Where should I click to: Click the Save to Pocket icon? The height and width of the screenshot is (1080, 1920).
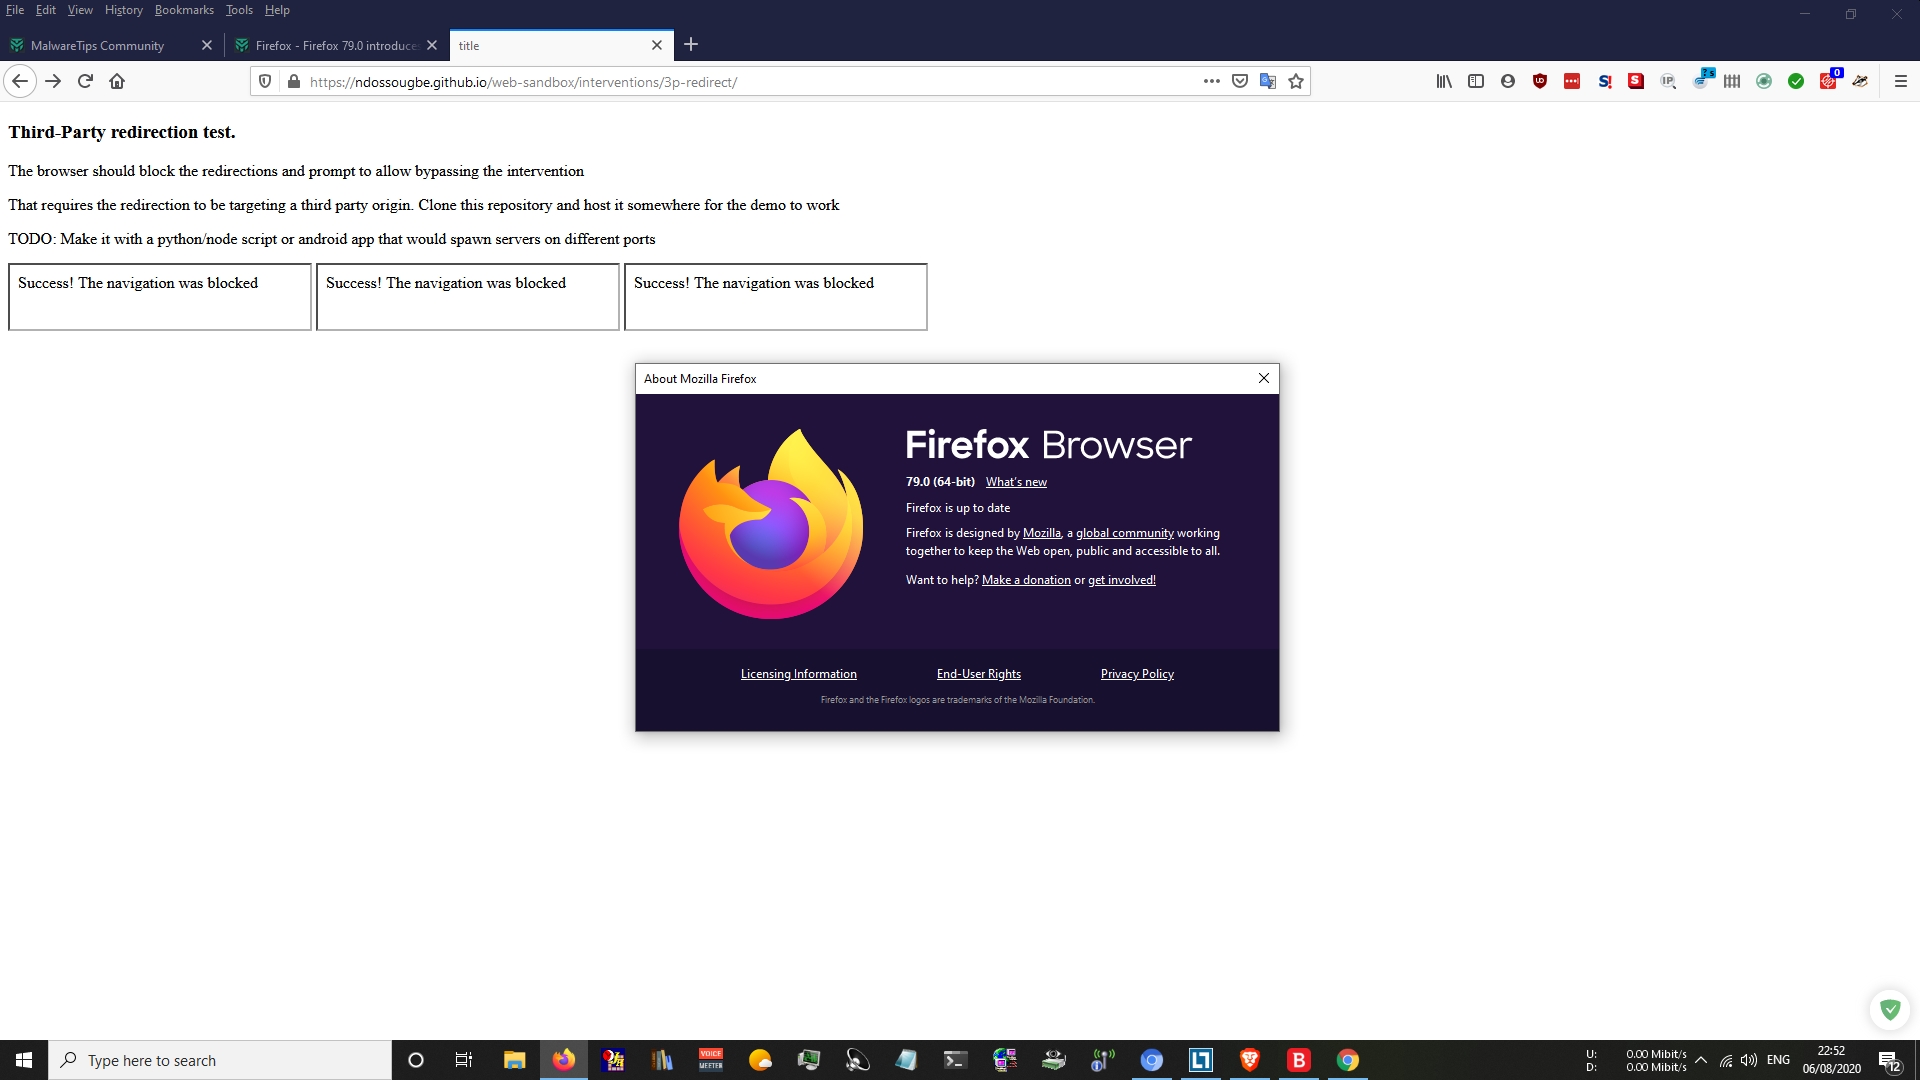(x=1240, y=82)
